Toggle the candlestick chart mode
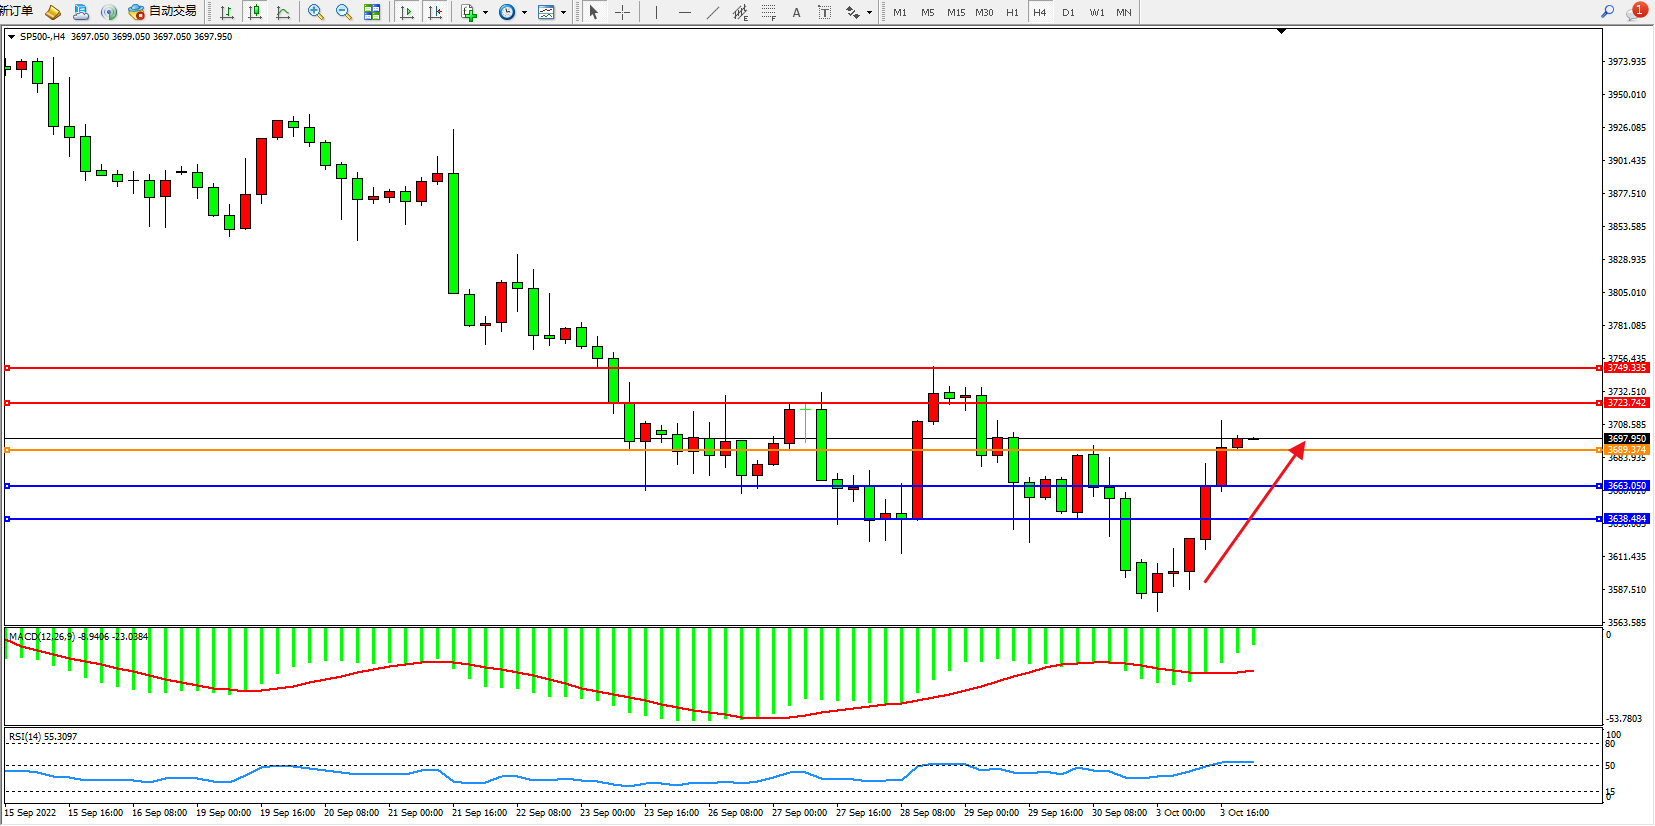 click(x=255, y=12)
